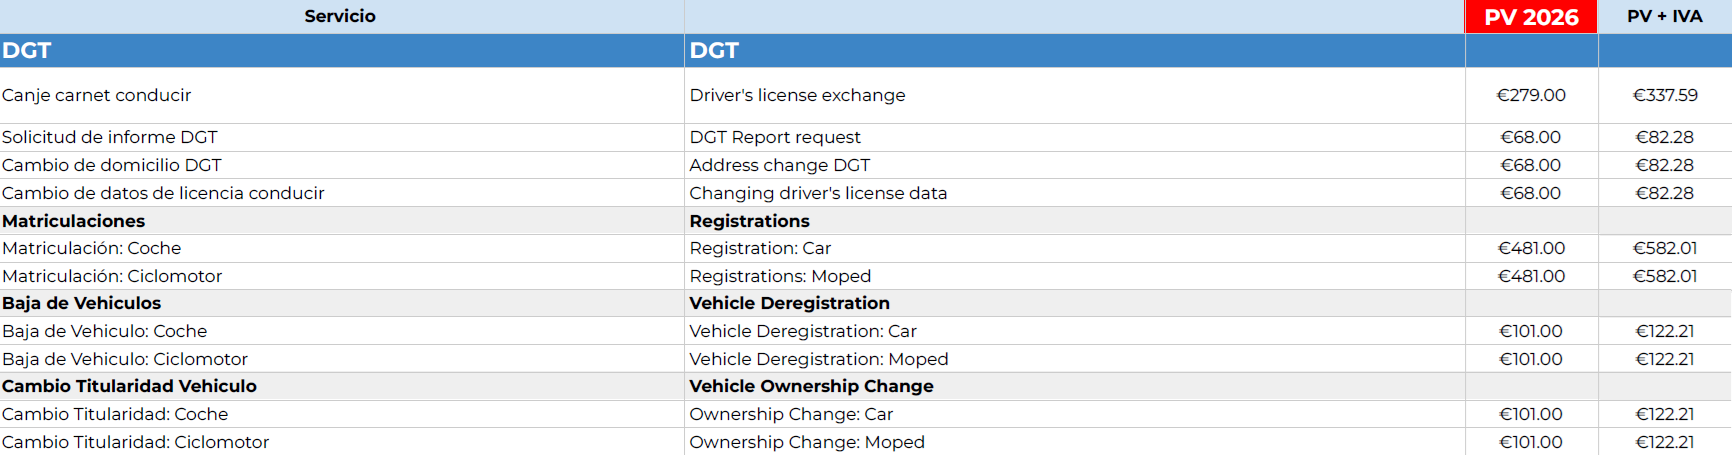Click the Driver's license exchange cell
Screen dimensions: 1732x455
point(797,95)
